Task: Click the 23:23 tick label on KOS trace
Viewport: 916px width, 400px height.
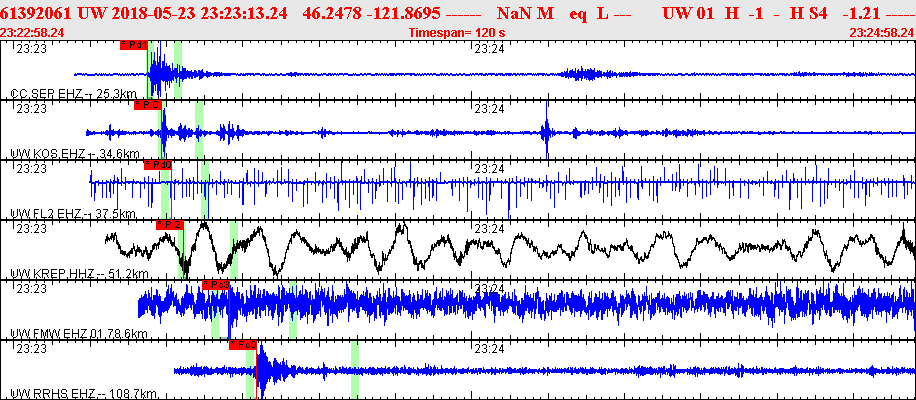Action: pyautogui.click(x=31, y=109)
